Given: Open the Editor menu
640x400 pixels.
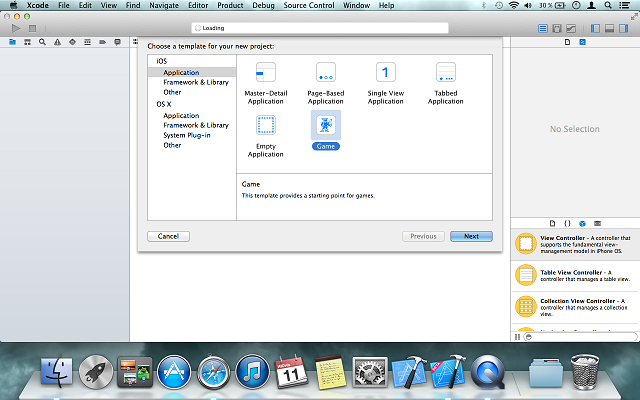Looking at the screenshot, I should click(x=198, y=5).
